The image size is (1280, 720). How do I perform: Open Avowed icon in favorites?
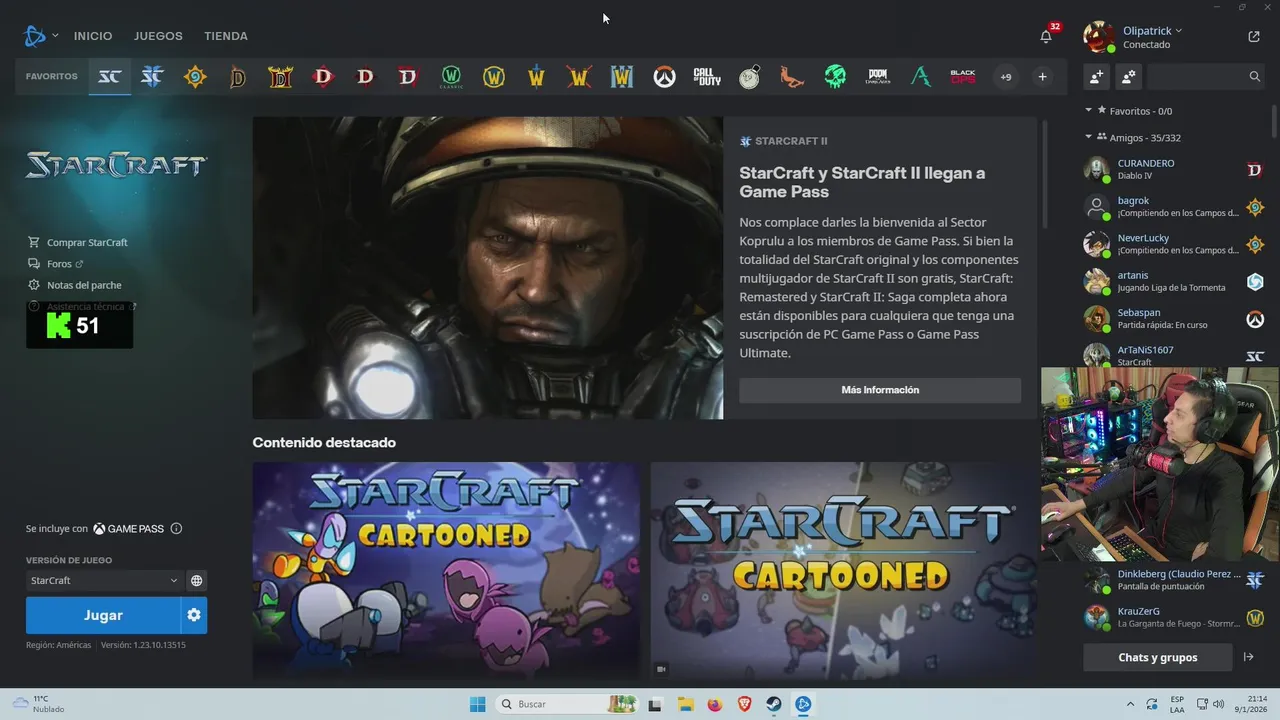coord(920,77)
